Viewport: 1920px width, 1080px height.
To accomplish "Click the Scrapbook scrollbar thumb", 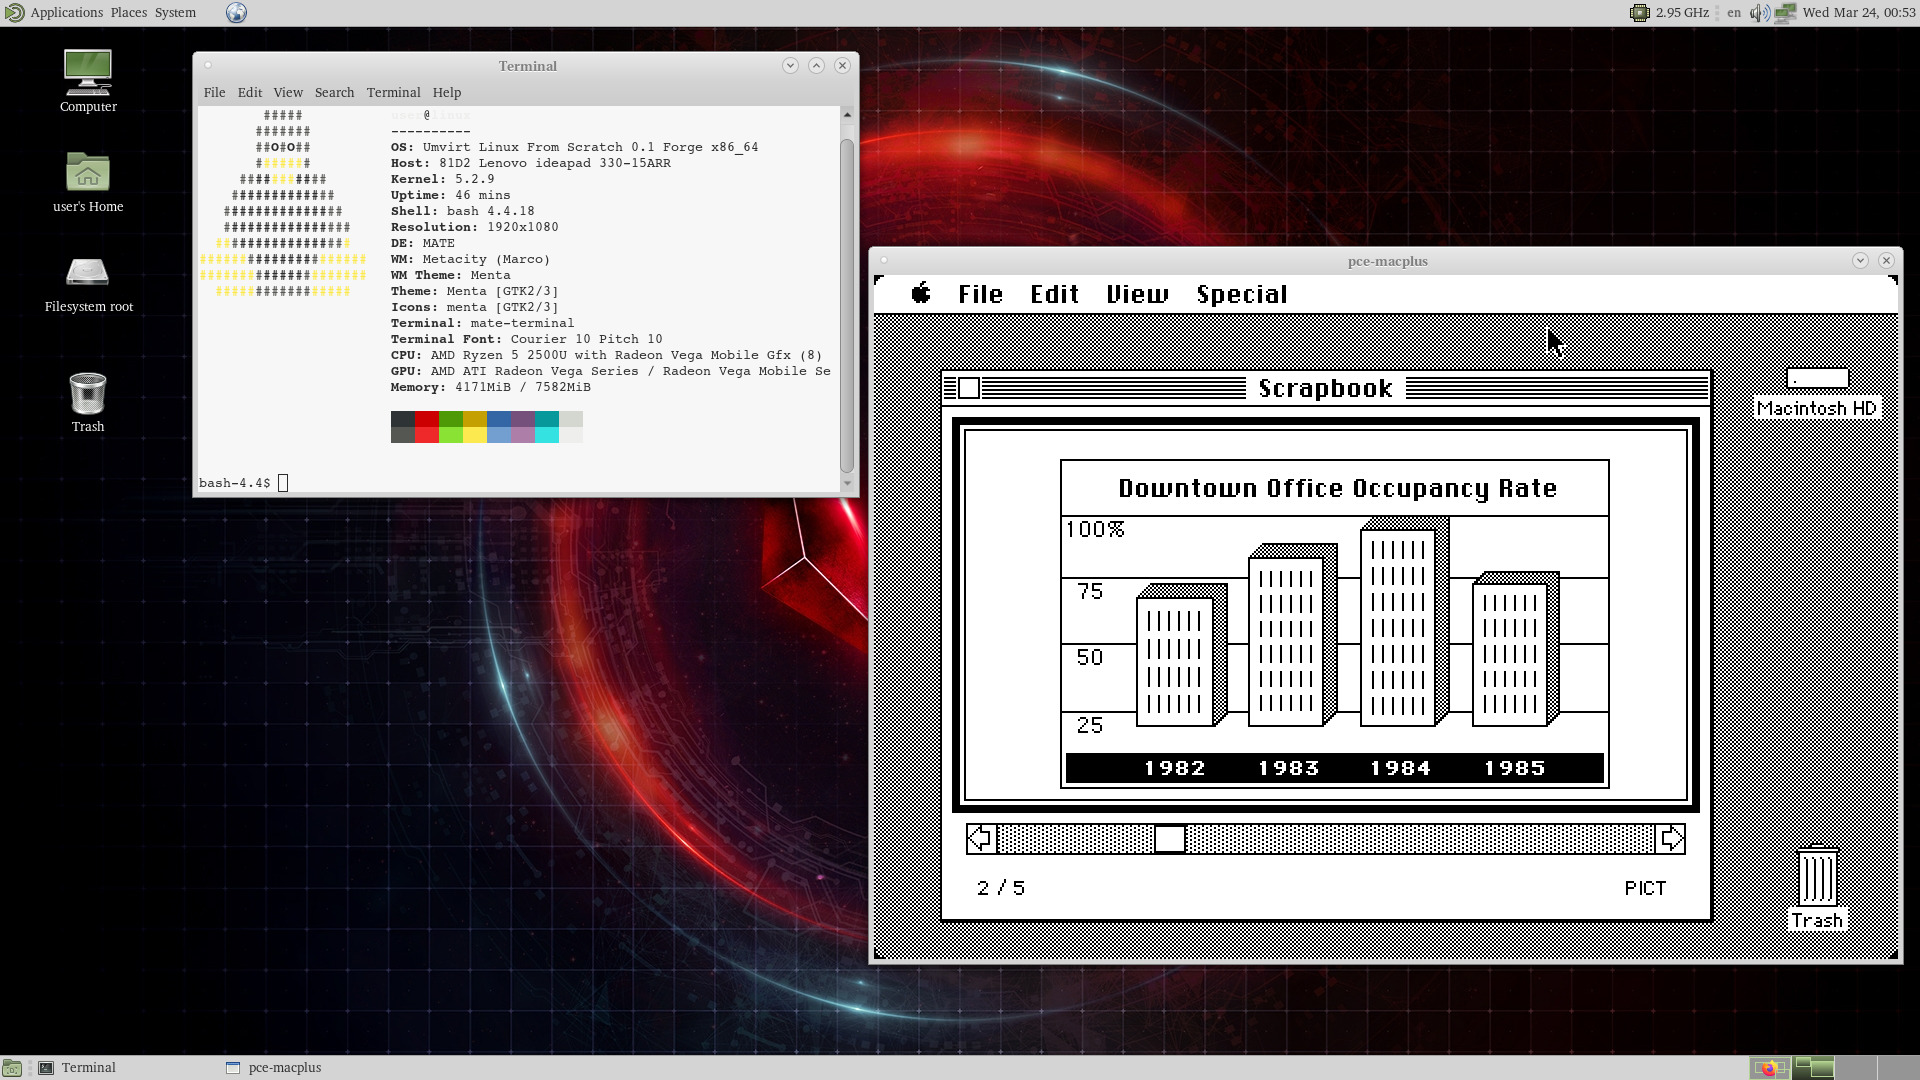I will click(1169, 839).
